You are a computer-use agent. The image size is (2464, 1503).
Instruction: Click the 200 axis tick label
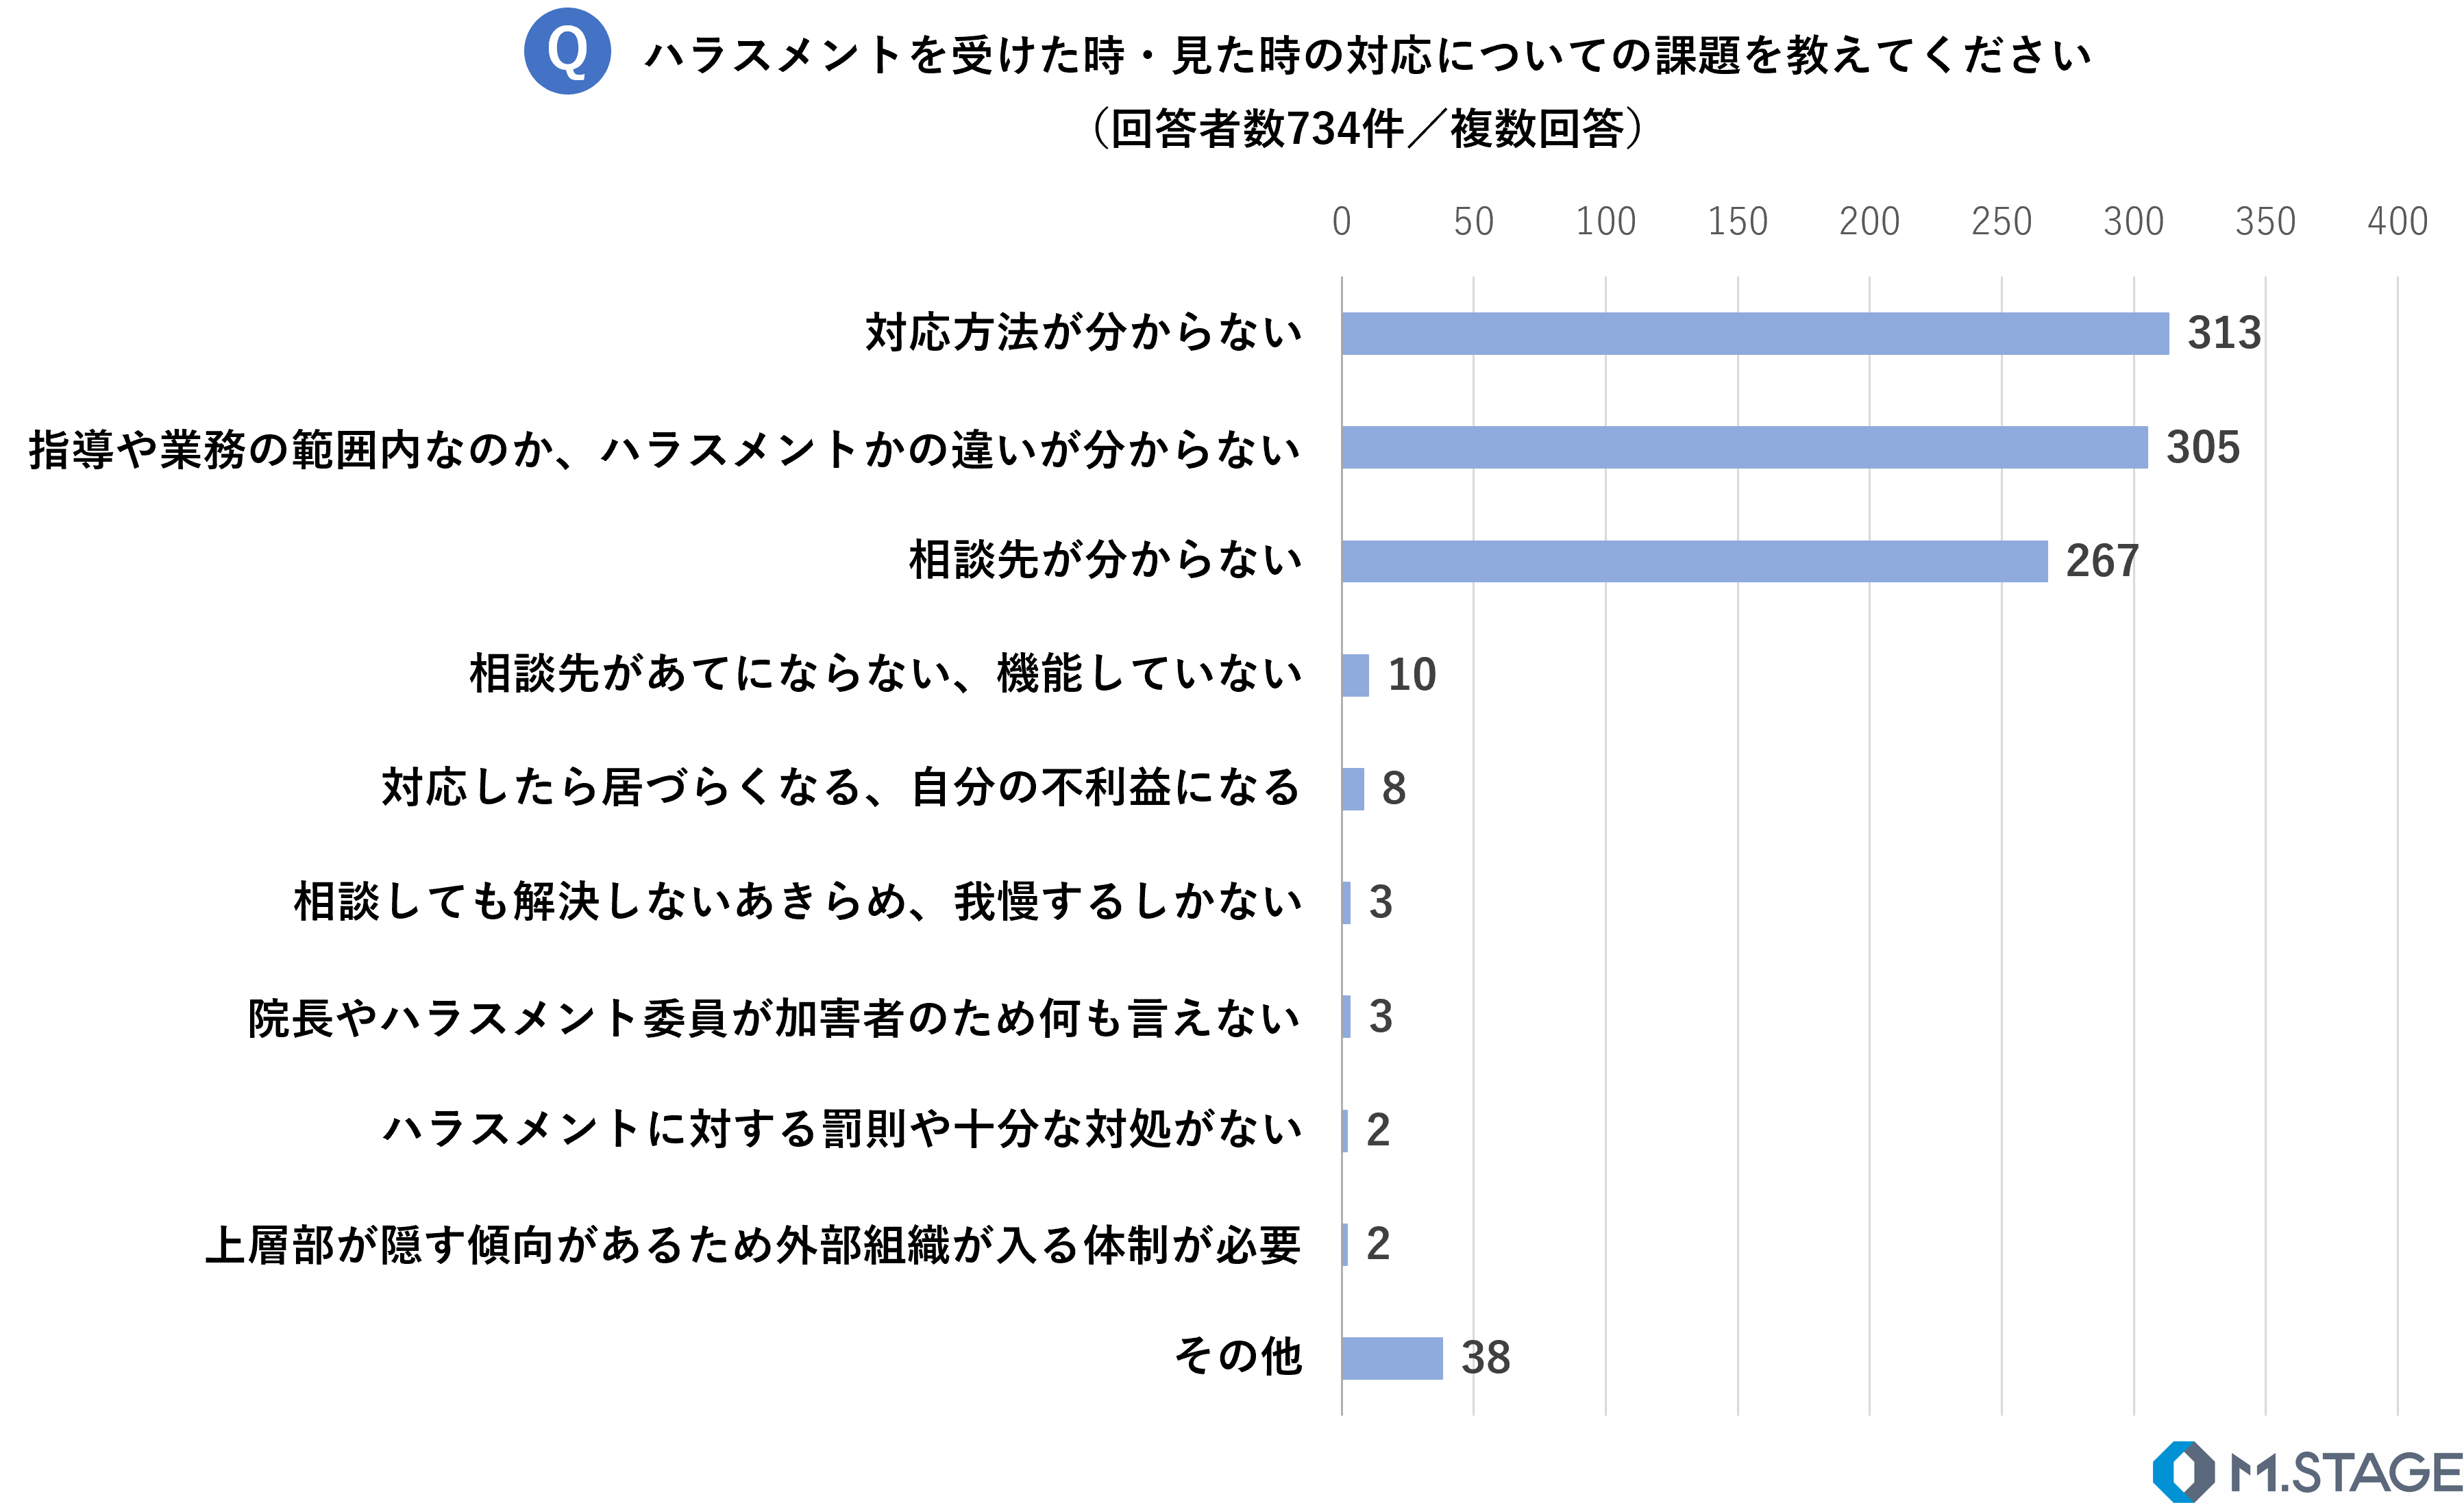1869,222
